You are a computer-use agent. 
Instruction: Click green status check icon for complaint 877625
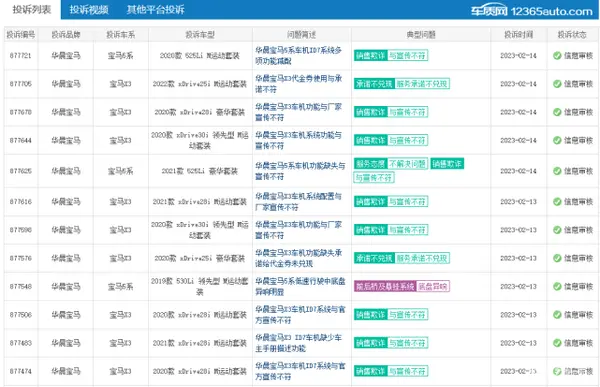click(557, 171)
